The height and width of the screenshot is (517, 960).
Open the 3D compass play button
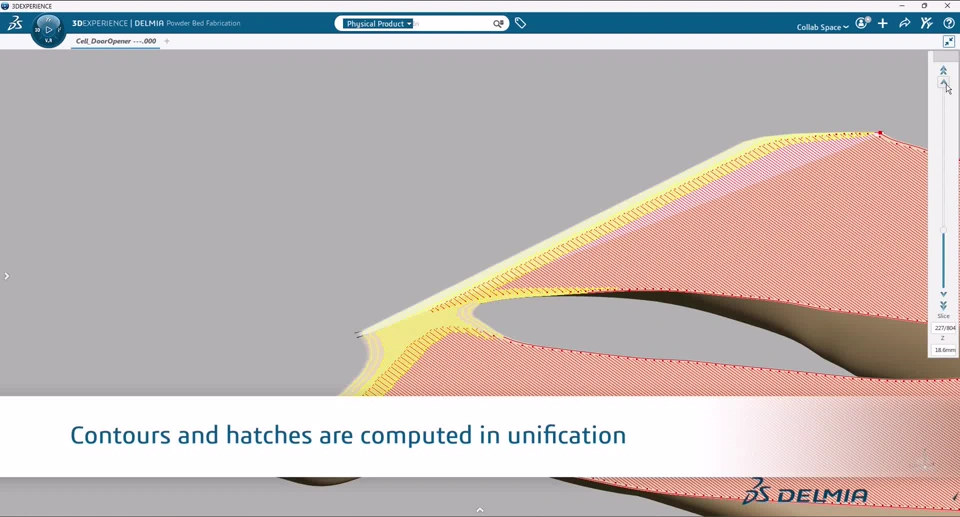48,29
